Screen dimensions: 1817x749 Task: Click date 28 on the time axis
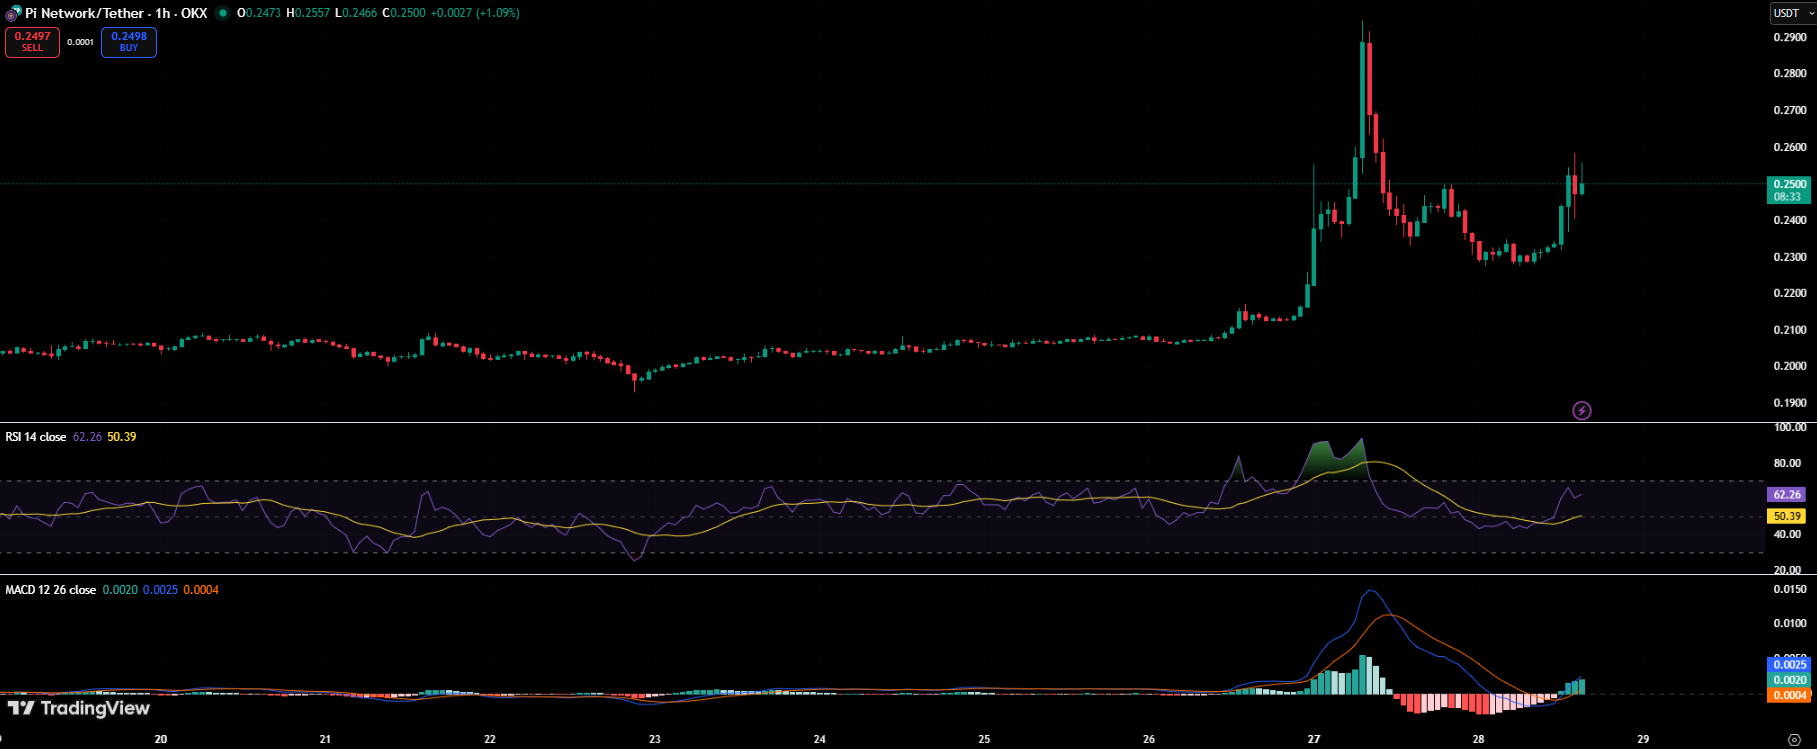tap(1479, 740)
